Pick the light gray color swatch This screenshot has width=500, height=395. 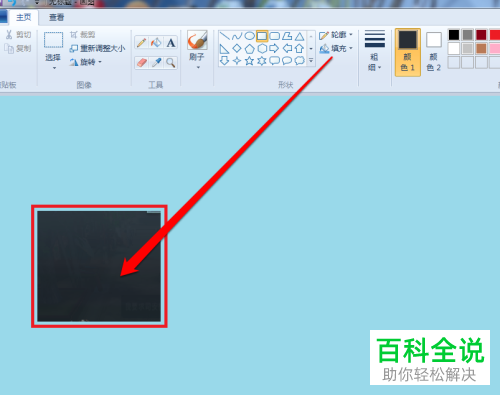click(x=468, y=48)
